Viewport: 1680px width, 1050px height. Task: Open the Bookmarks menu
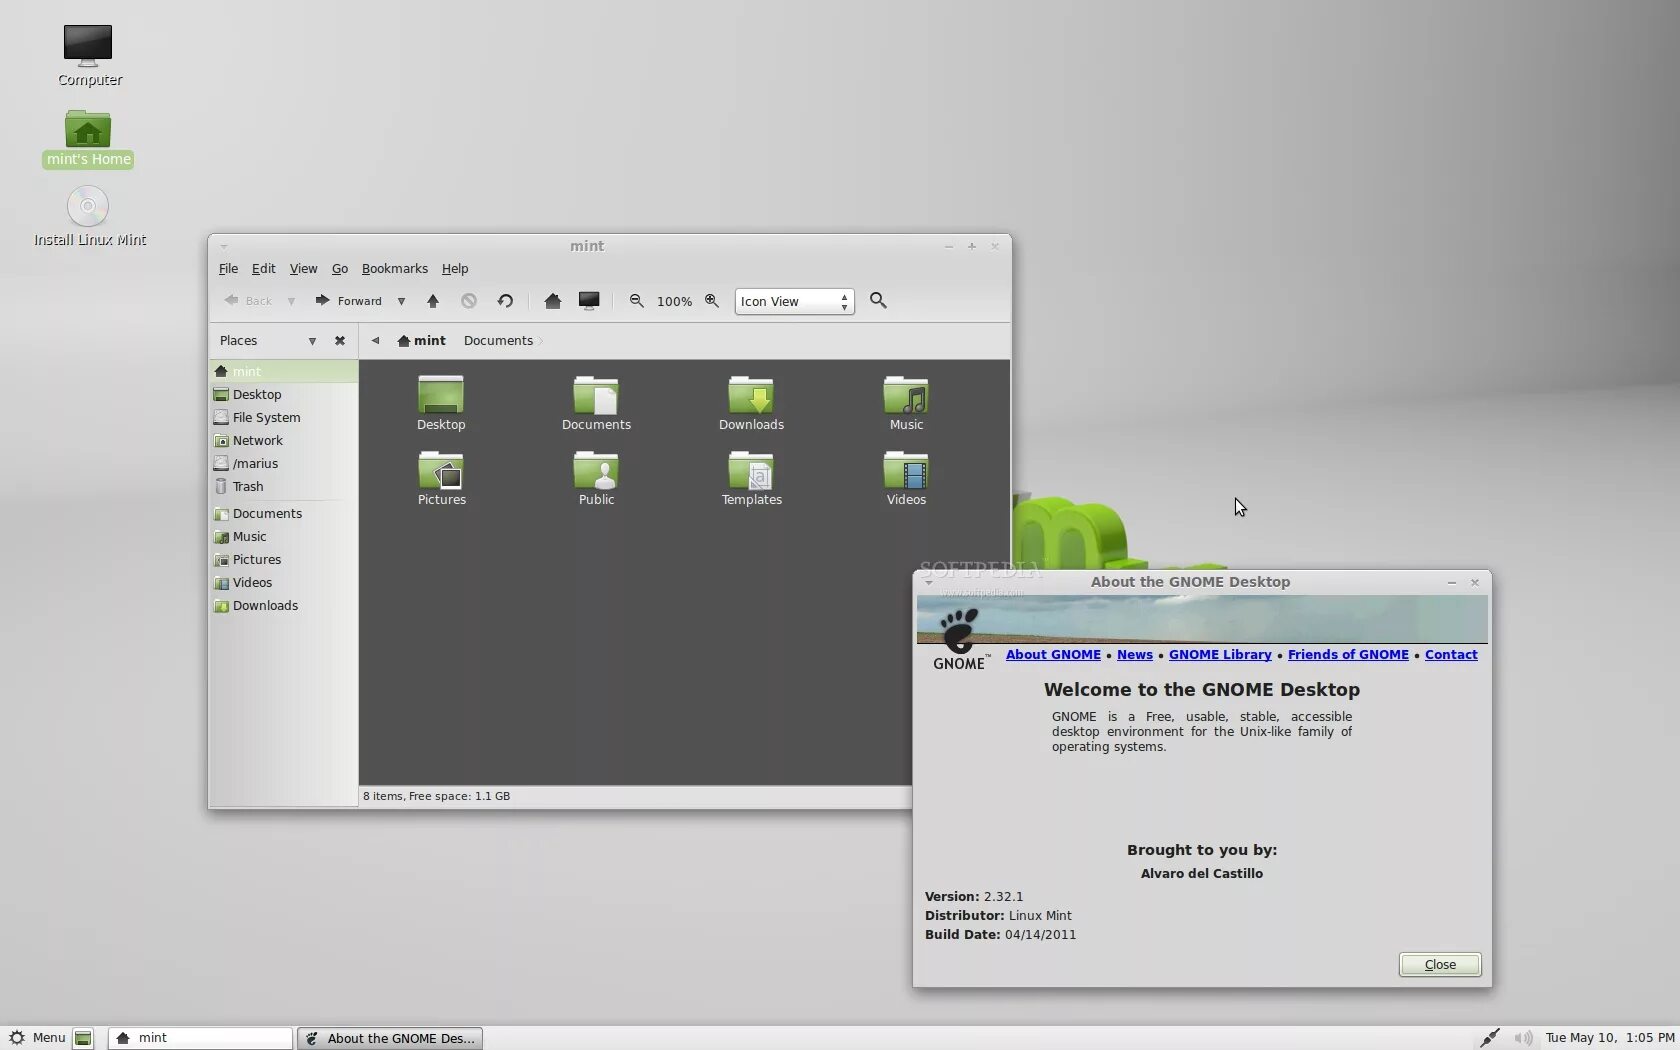tap(394, 269)
